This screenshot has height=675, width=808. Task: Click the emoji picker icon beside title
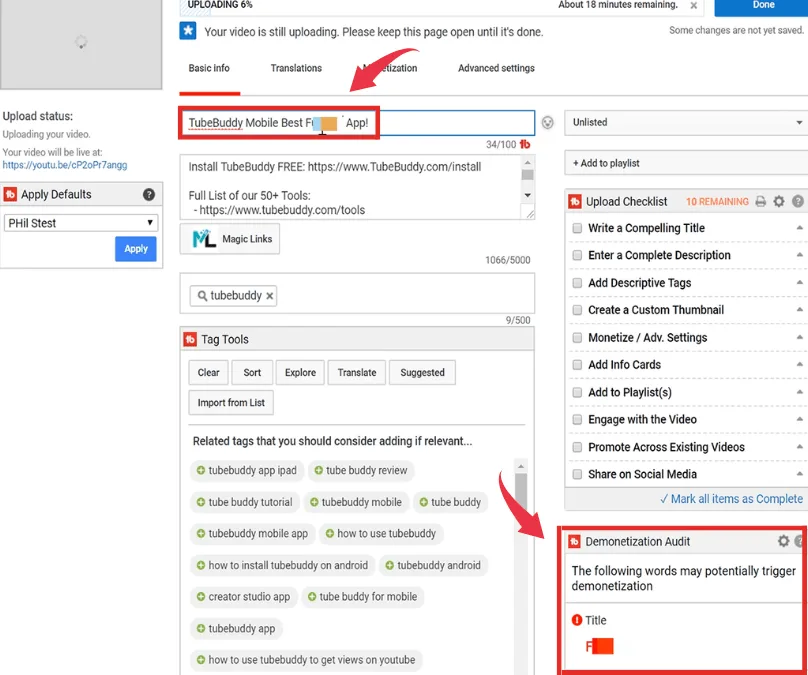[x=547, y=123]
